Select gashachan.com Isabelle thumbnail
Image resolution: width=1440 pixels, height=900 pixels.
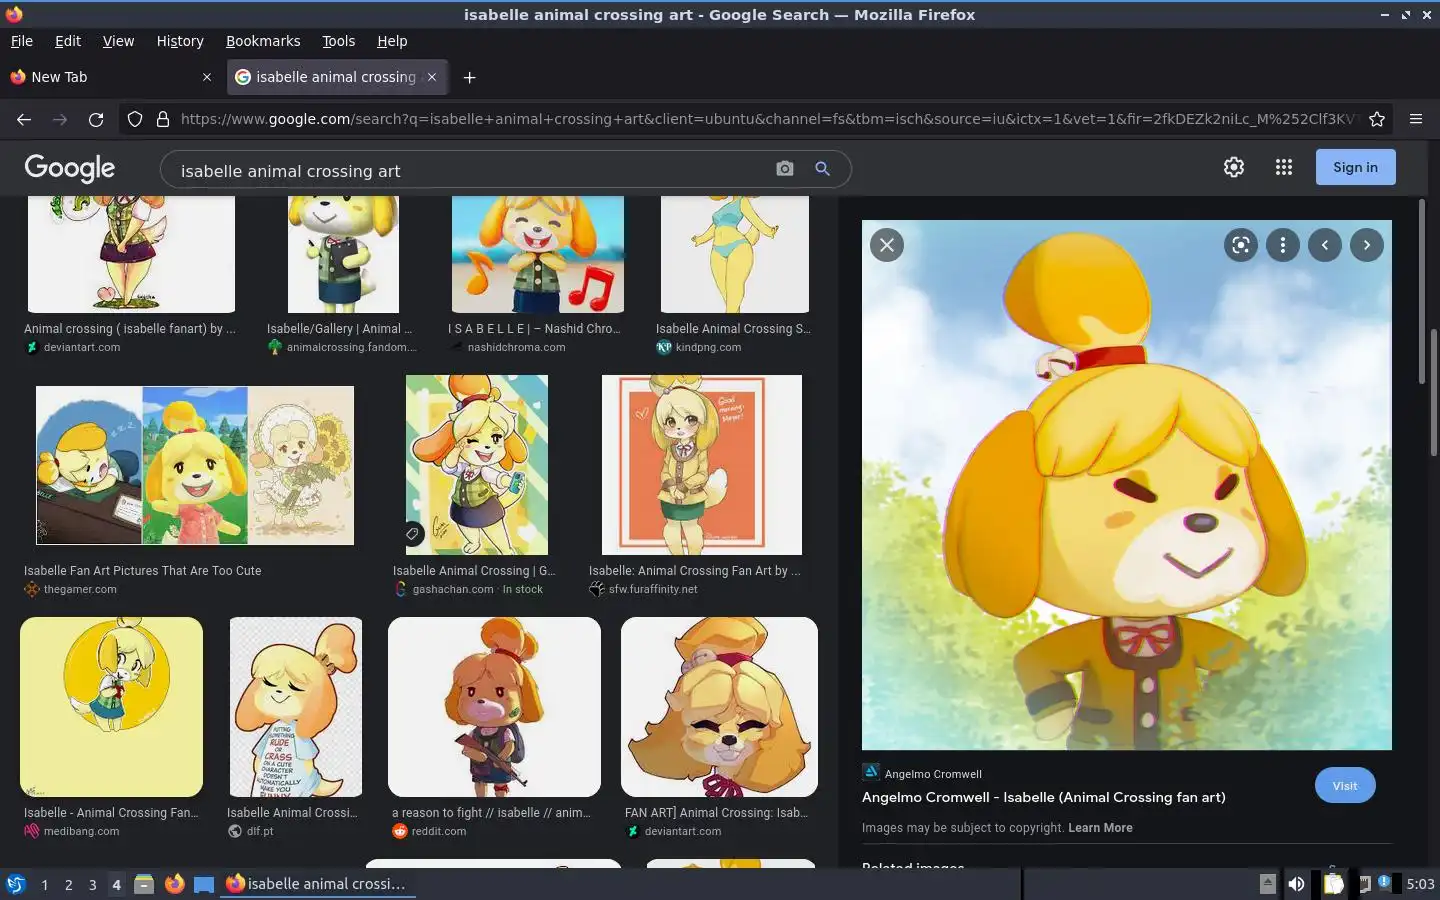point(477,465)
